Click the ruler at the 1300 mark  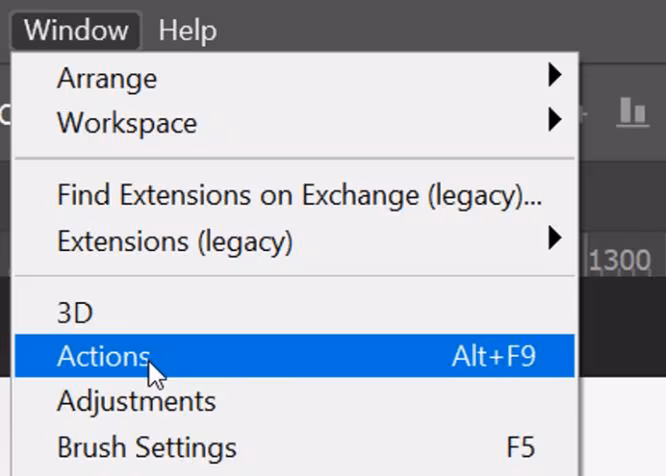[620, 262]
